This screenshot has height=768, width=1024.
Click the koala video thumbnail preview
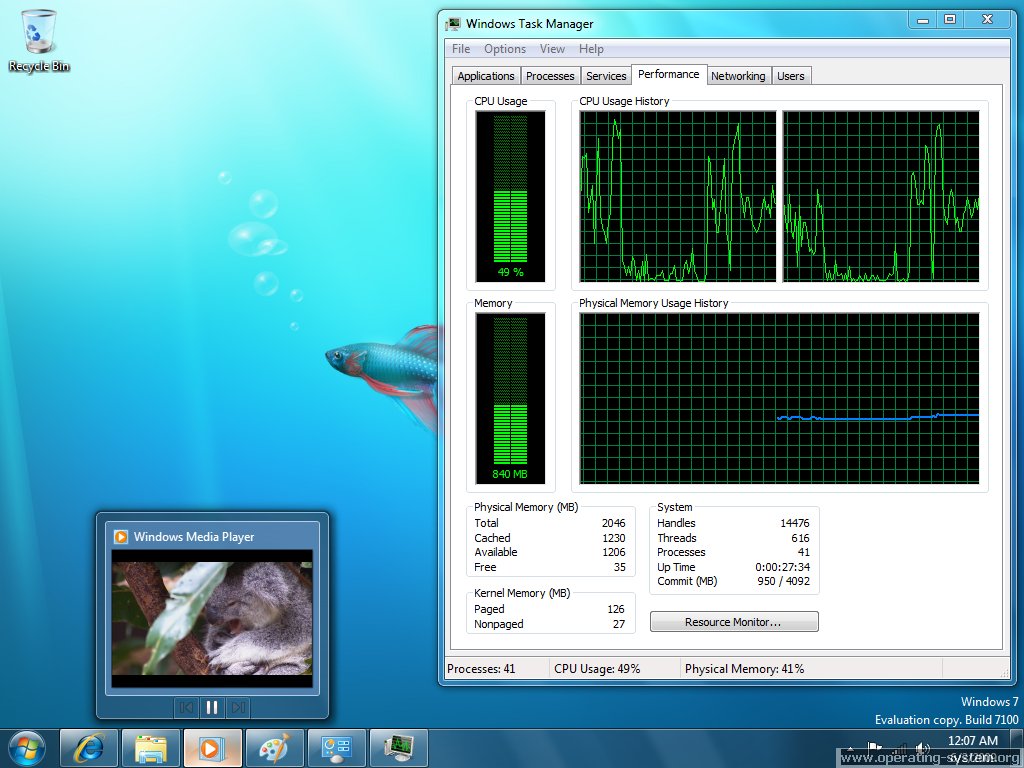[x=212, y=618]
